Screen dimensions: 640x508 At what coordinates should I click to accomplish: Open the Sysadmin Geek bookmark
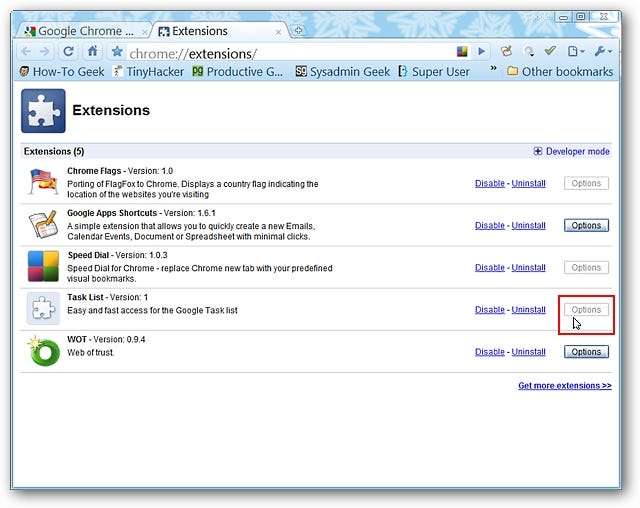pyautogui.click(x=342, y=72)
